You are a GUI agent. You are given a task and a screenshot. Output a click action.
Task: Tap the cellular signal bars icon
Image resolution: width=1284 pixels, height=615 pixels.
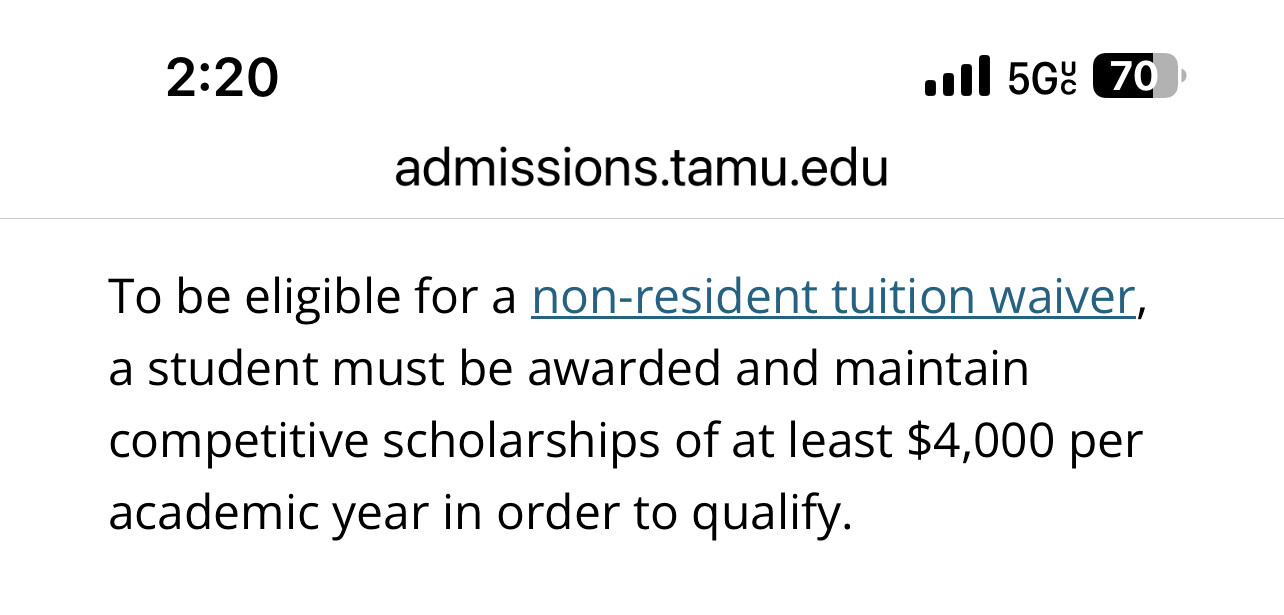pos(957,78)
